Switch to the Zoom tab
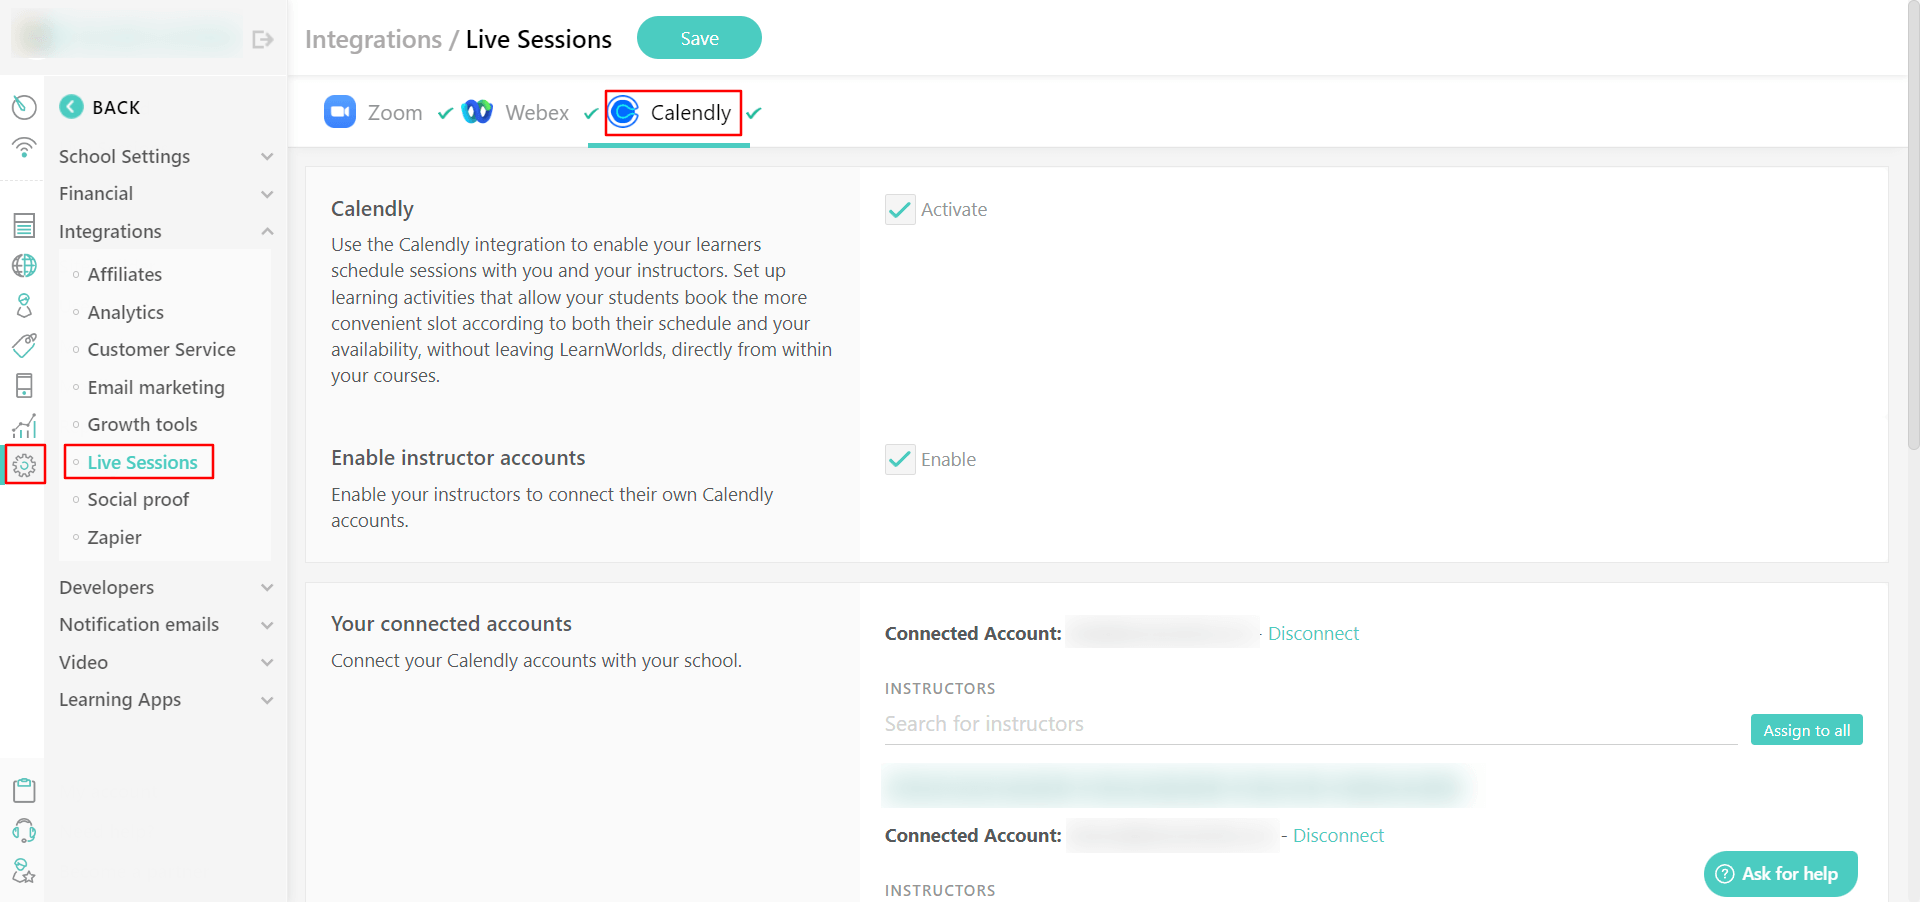The image size is (1920, 902). 374,112
